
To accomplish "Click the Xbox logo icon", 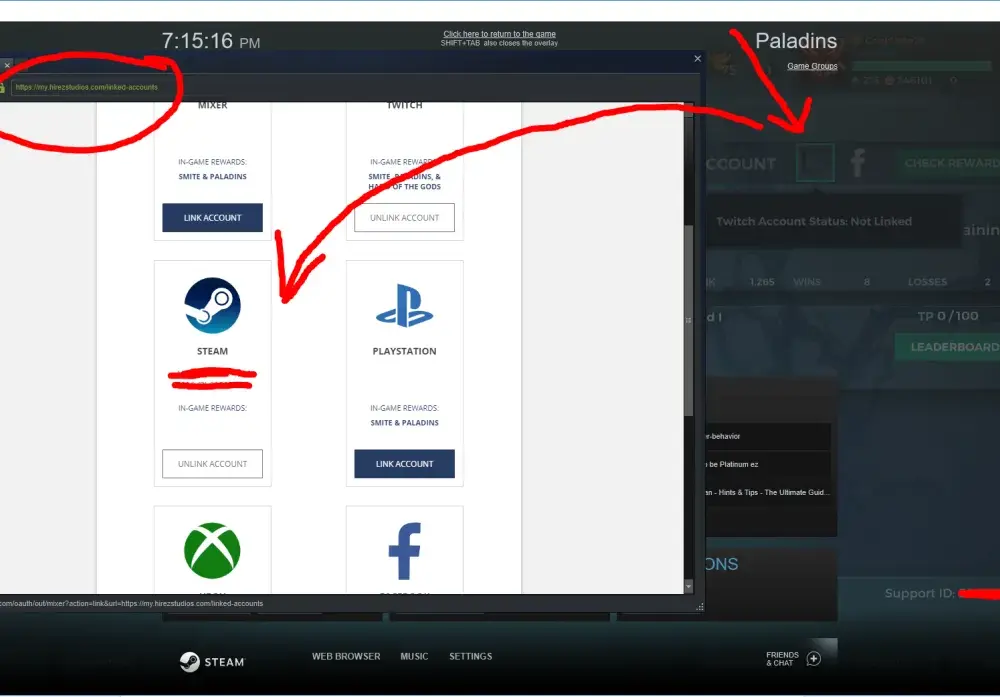I will [212, 550].
